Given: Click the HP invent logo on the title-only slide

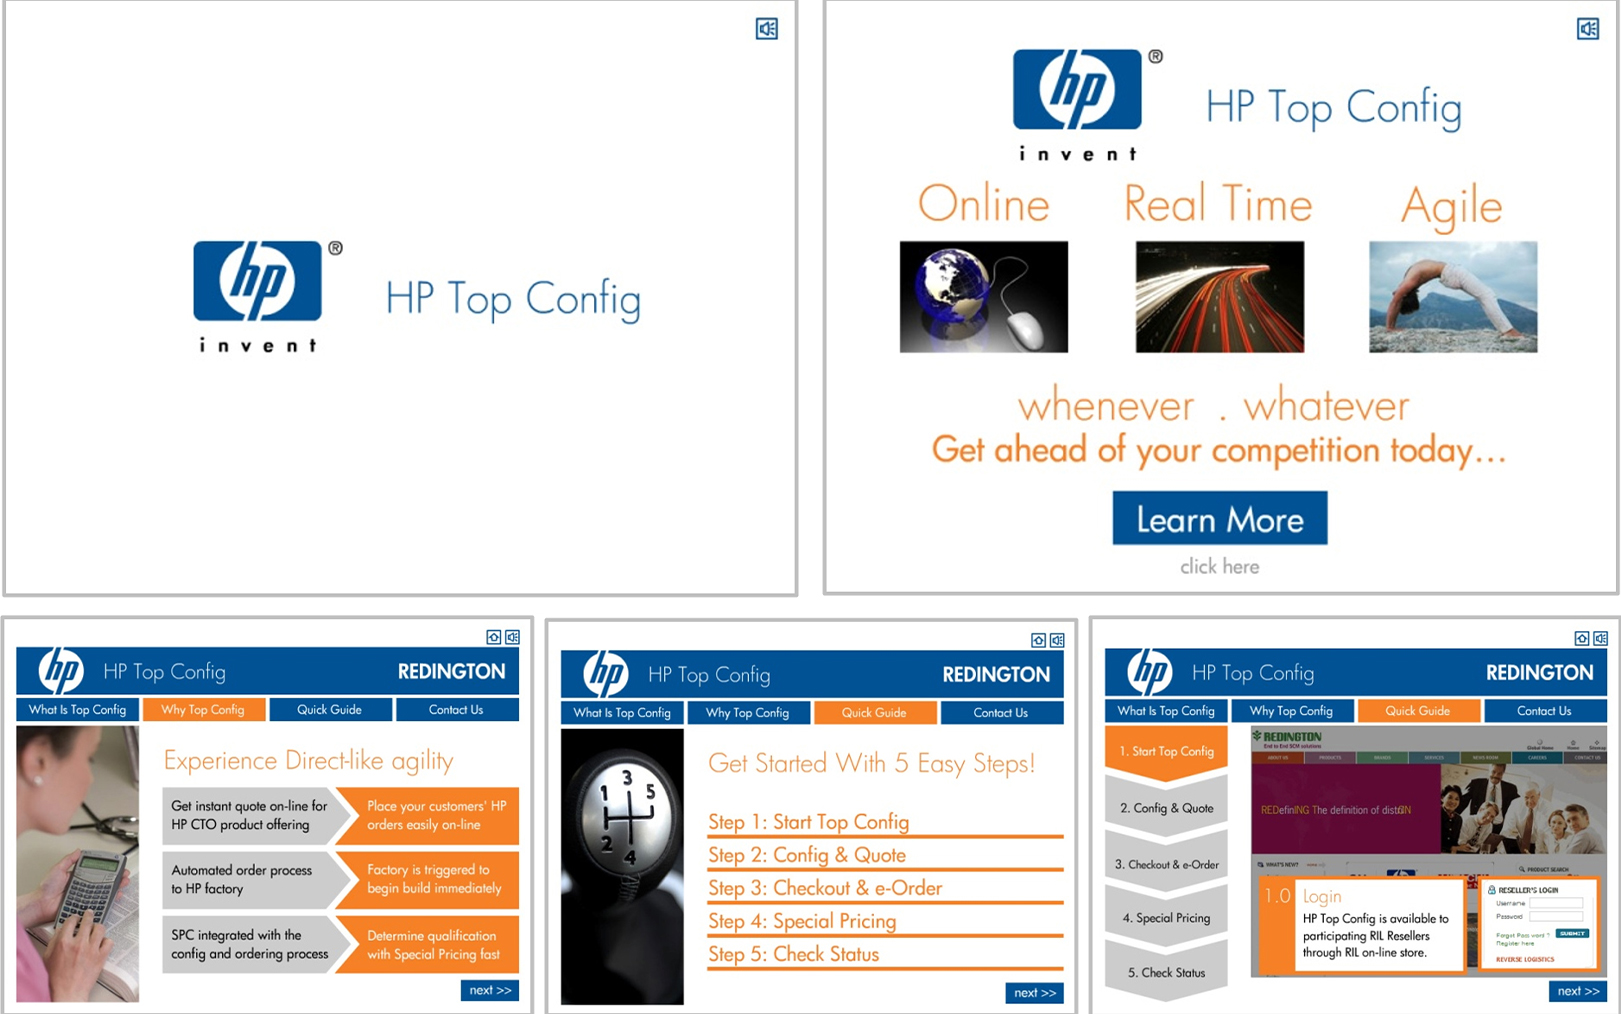Looking at the screenshot, I should click(268, 296).
